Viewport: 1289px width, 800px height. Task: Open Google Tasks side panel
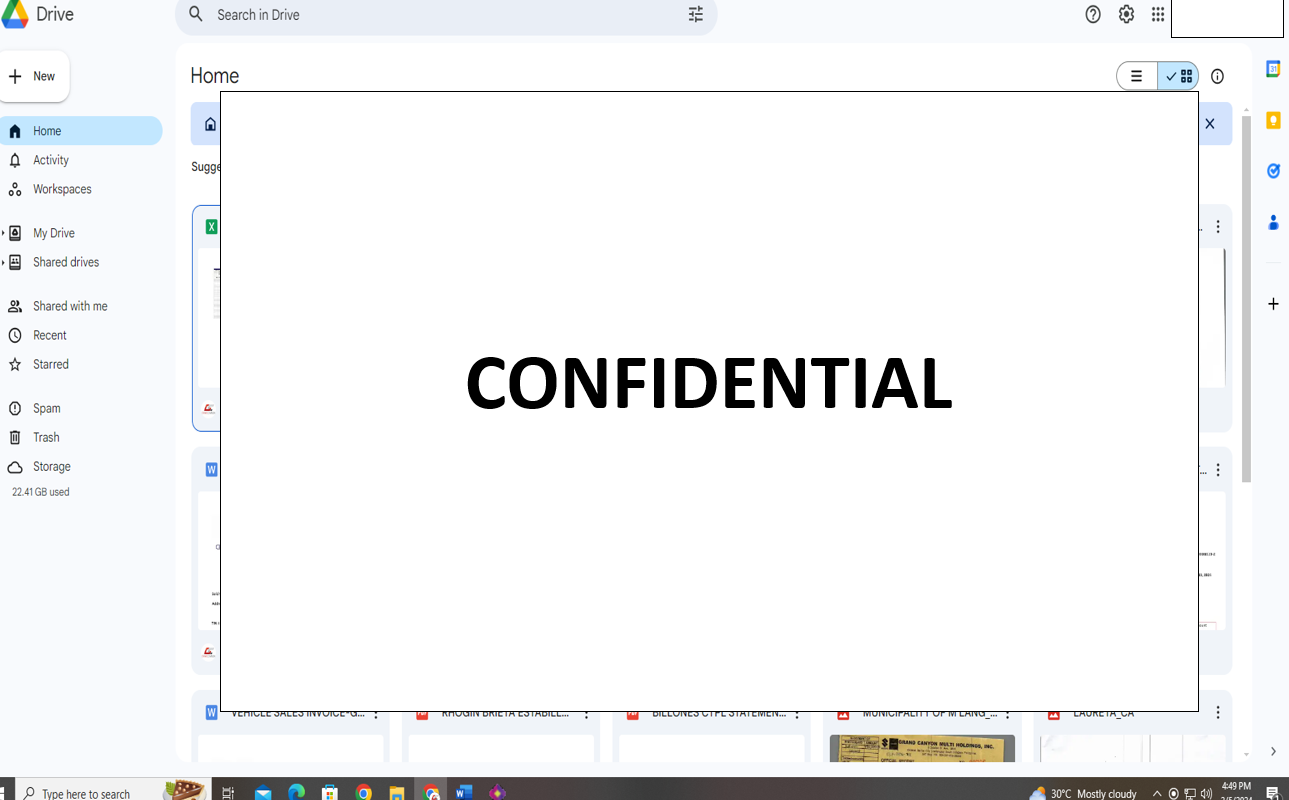(x=1272, y=170)
